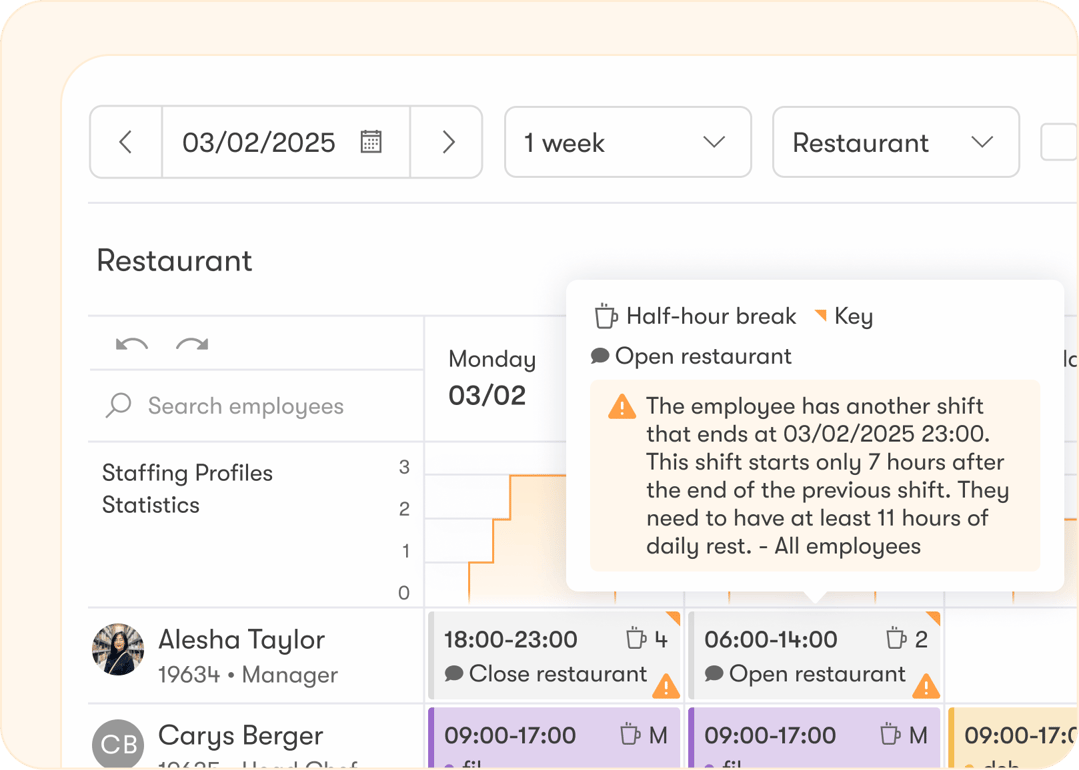Click the orange Key flag icon in tooltip

(x=820, y=315)
